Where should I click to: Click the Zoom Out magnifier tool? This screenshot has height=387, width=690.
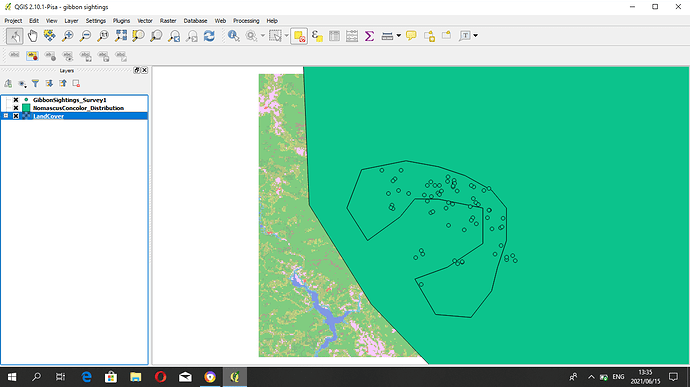click(x=85, y=36)
